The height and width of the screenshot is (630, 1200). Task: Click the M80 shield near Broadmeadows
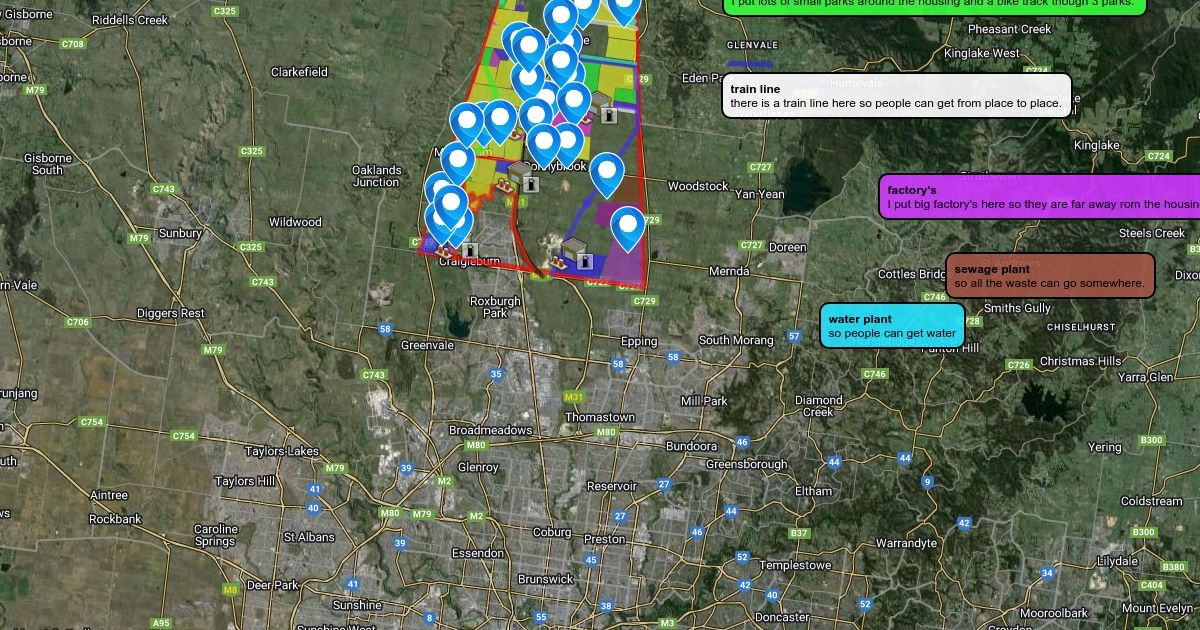(476, 445)
